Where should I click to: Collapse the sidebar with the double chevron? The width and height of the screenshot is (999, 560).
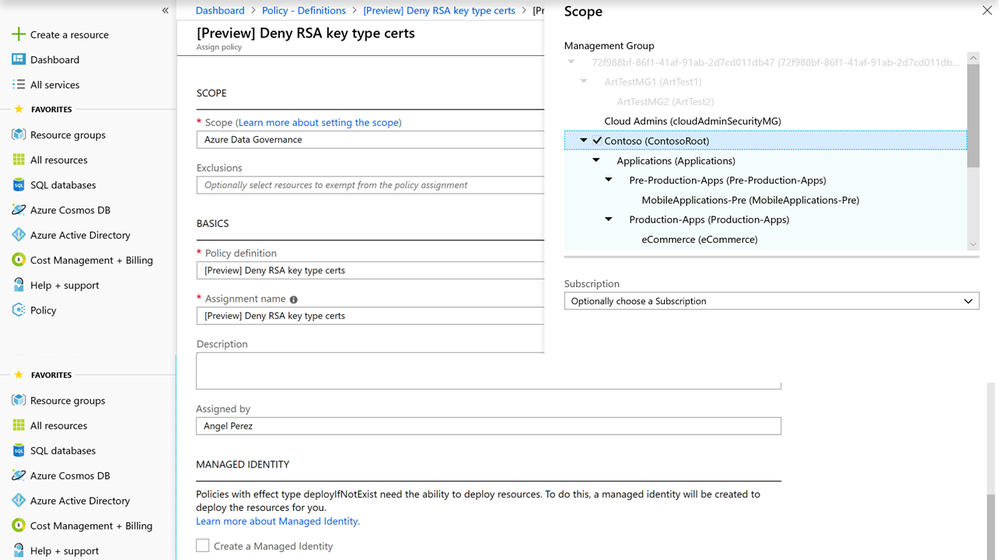165,10
